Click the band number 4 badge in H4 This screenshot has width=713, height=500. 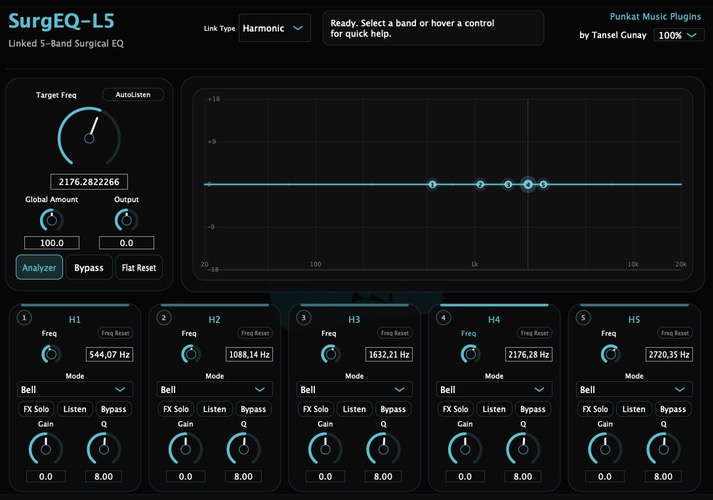443,317
